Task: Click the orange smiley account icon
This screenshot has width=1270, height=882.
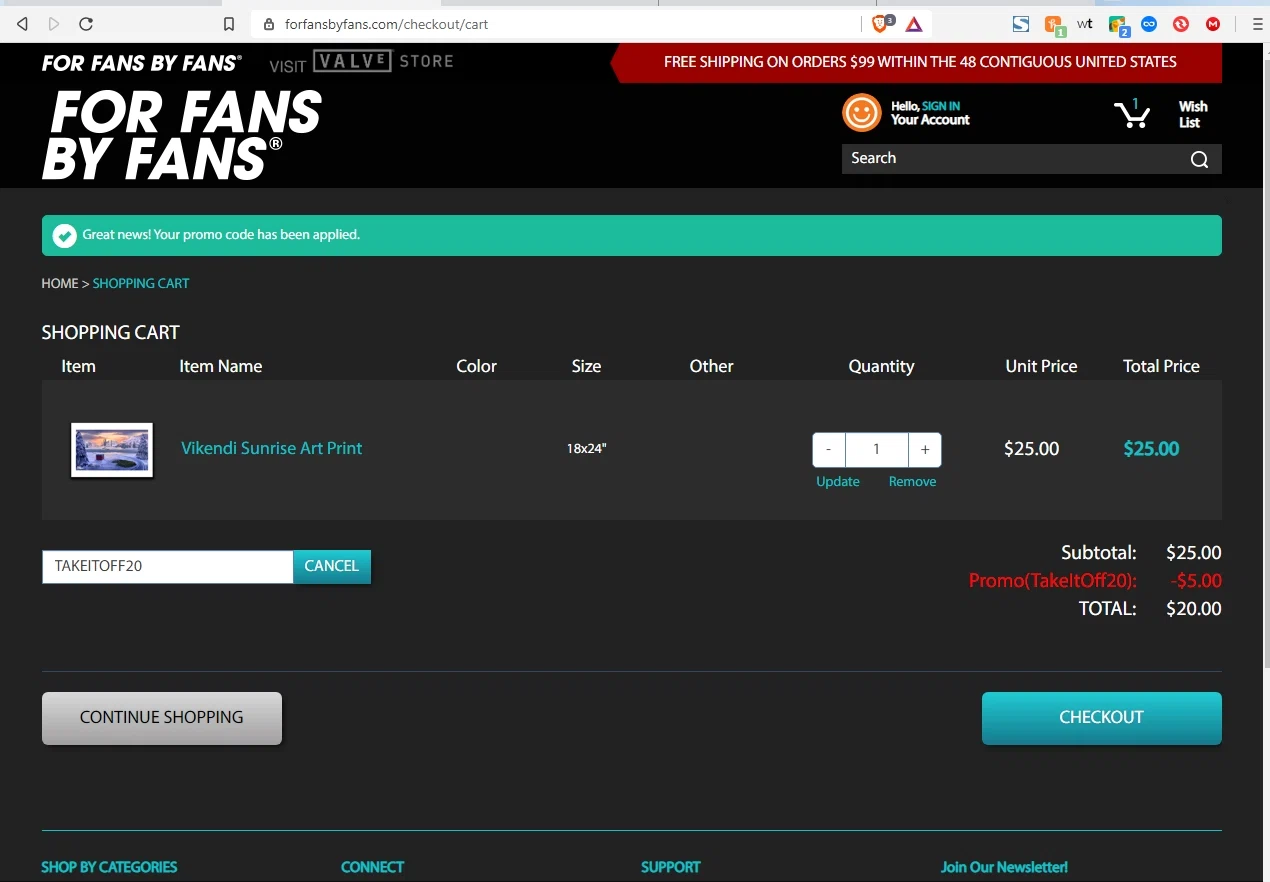Action: point(861,113)
